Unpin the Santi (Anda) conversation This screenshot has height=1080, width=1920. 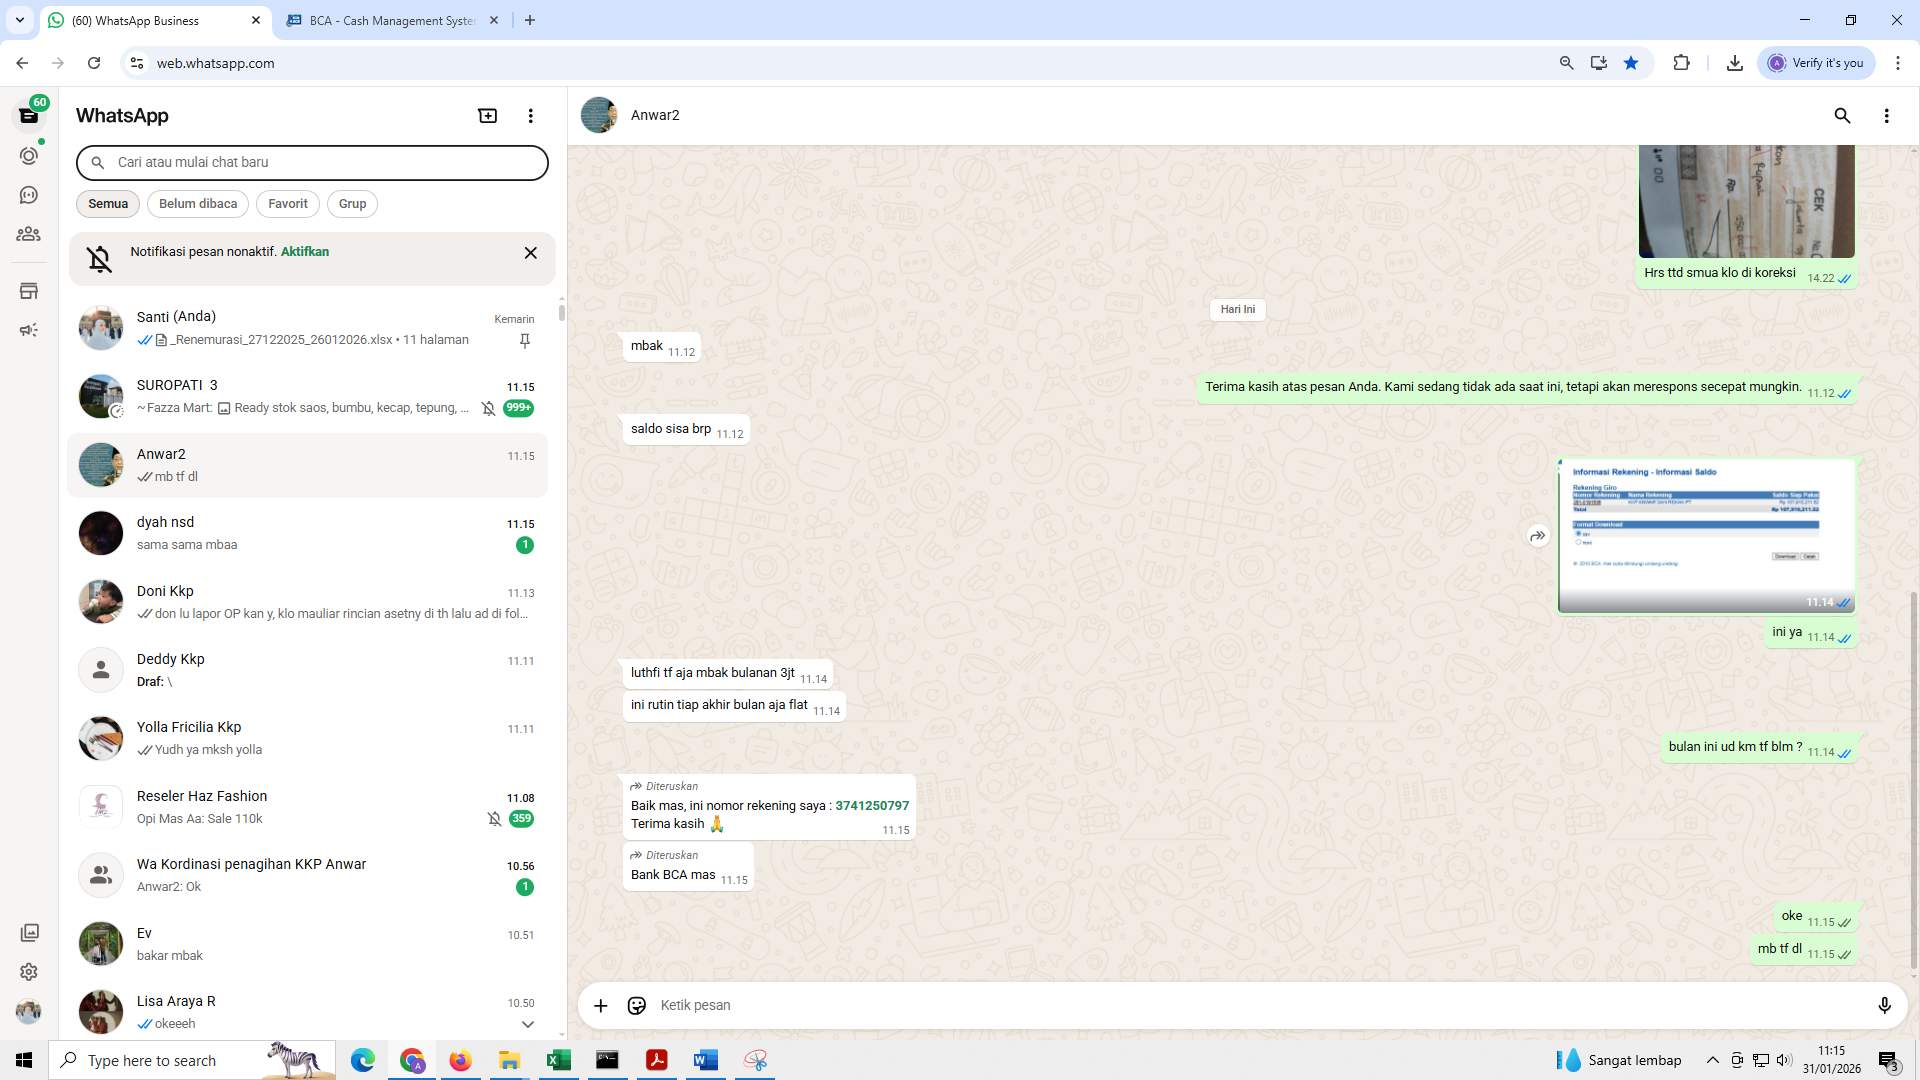[x=524, y=340]
